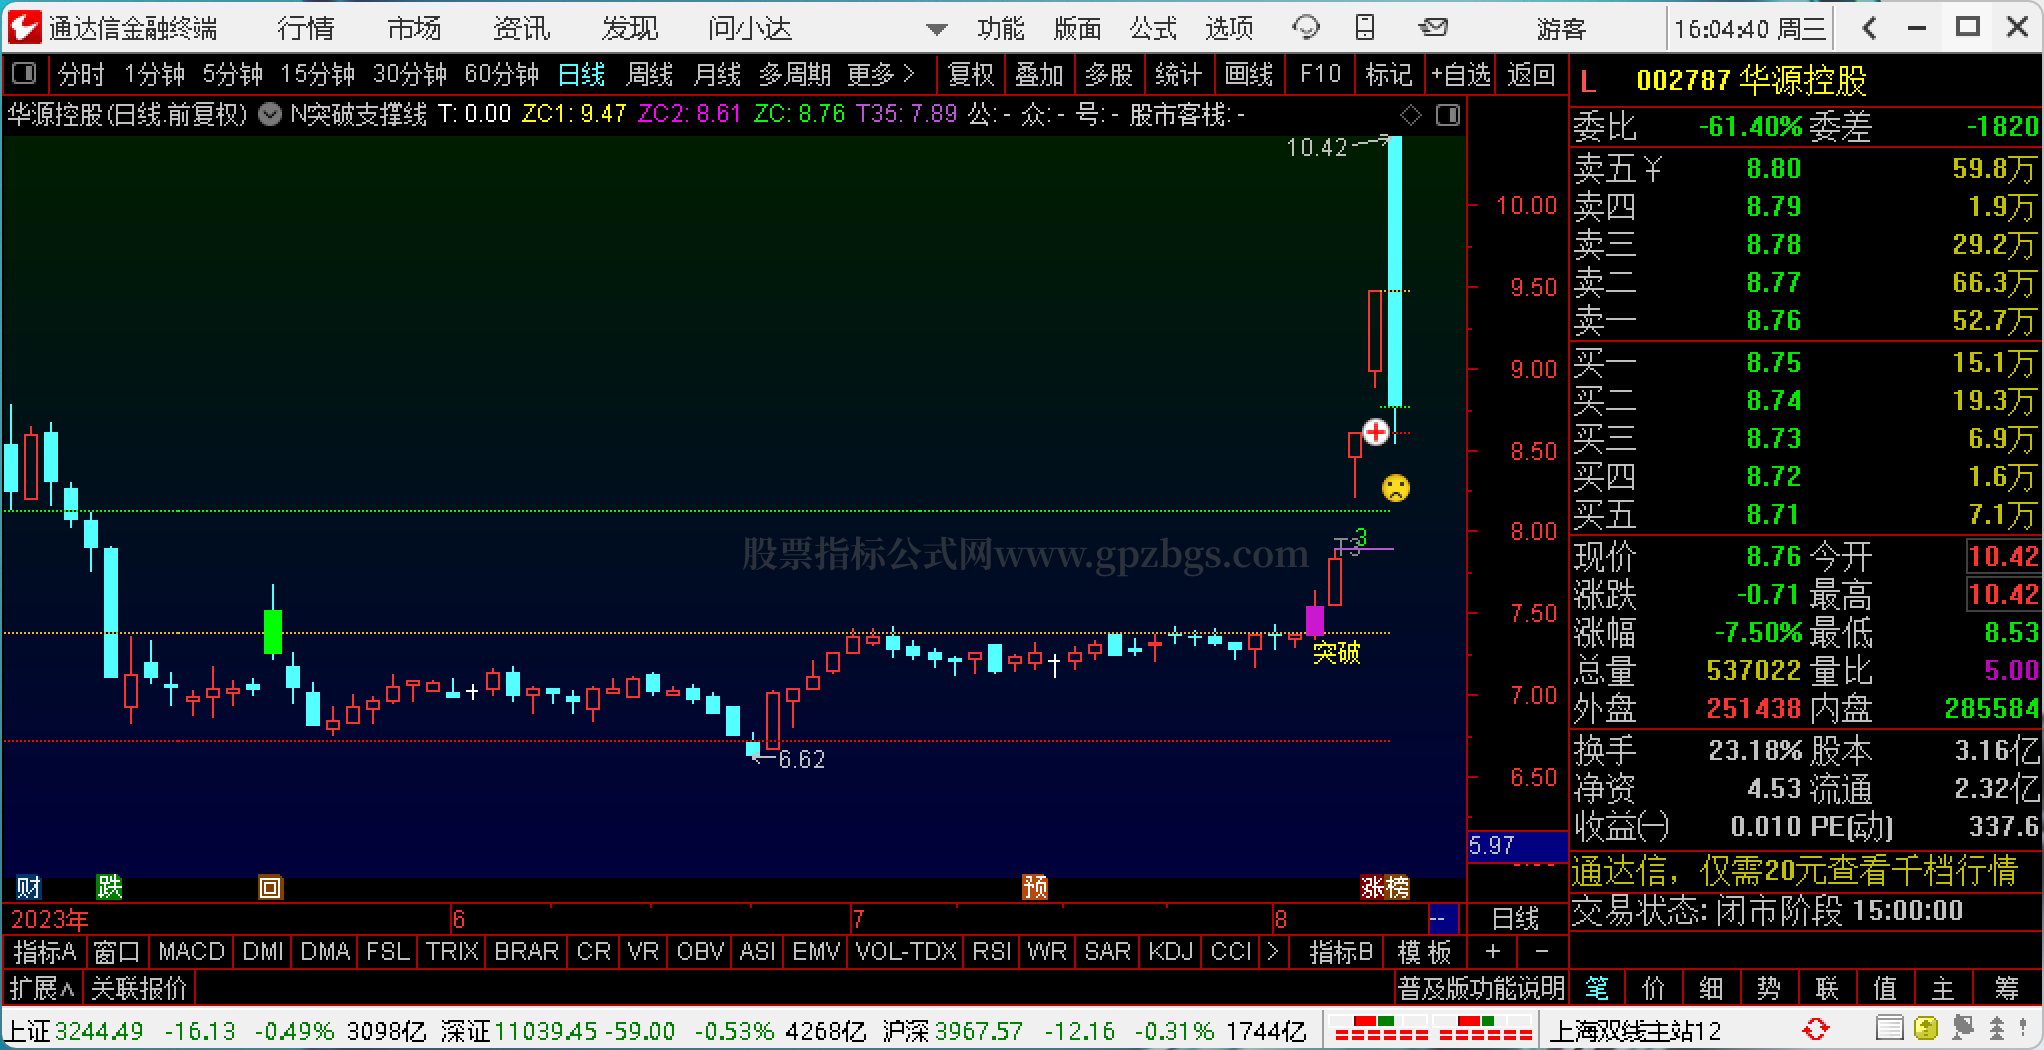This screenshot has height=1050, width=2044.
Task: Add stock via +自选 button
Action: click(1460, 74)
